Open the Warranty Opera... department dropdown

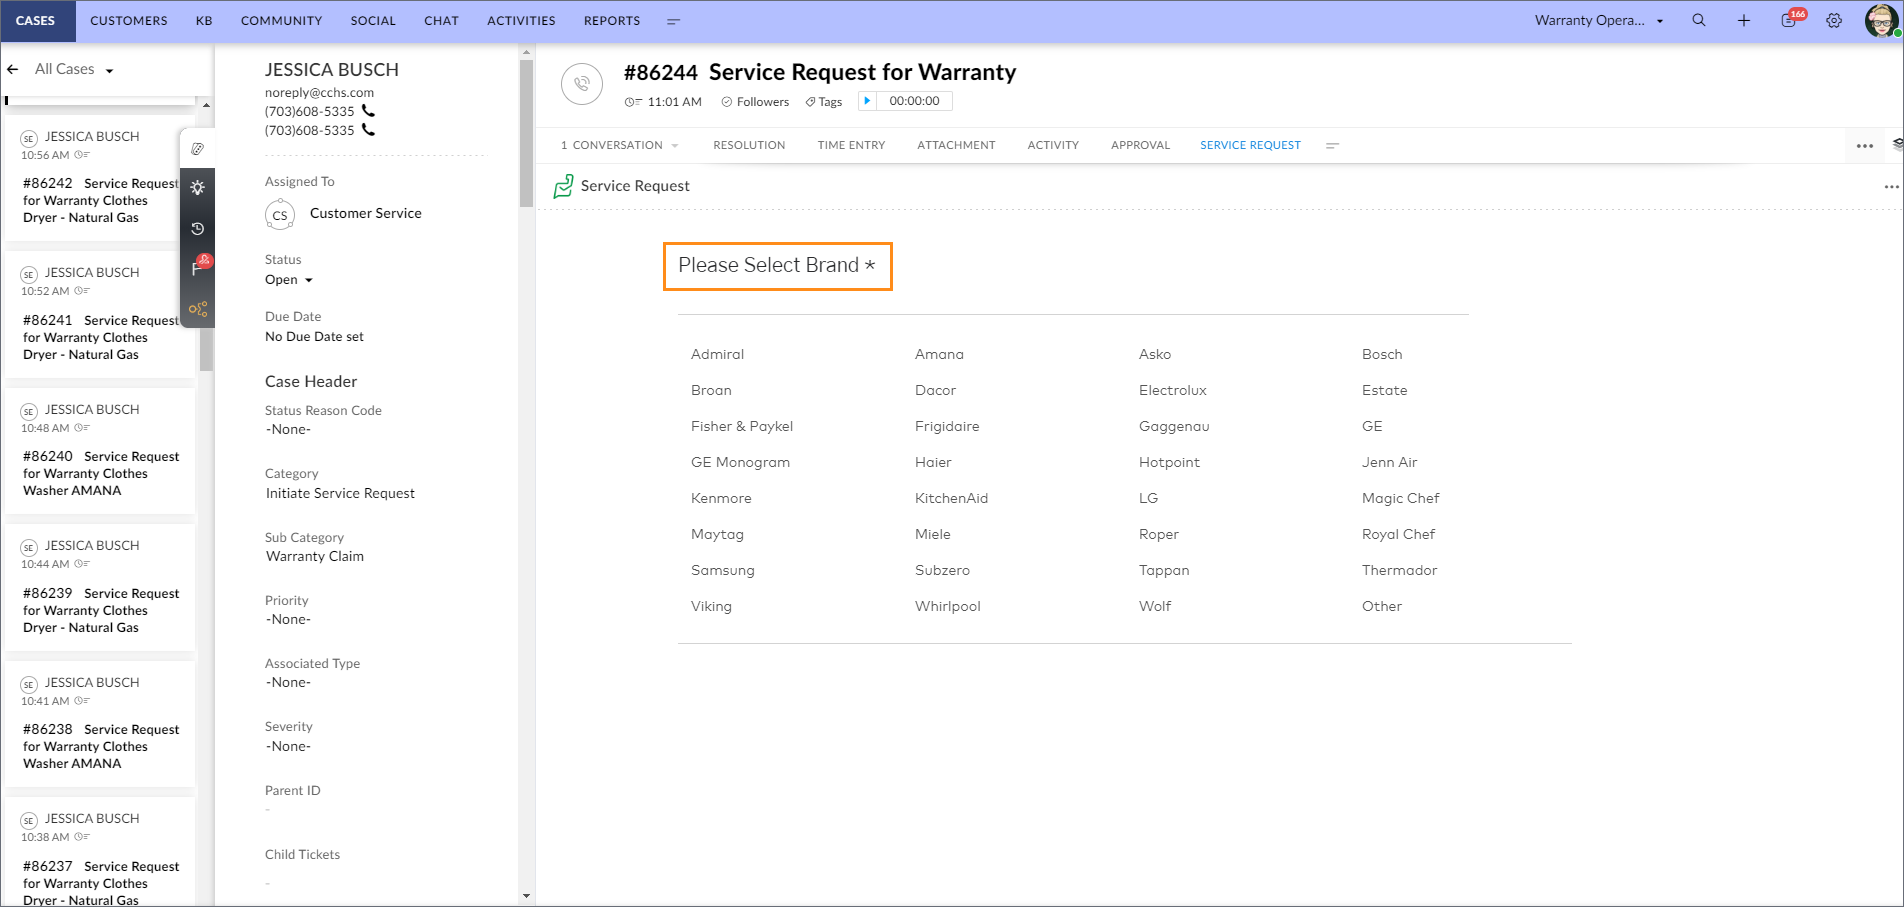tap(1599, 20)
